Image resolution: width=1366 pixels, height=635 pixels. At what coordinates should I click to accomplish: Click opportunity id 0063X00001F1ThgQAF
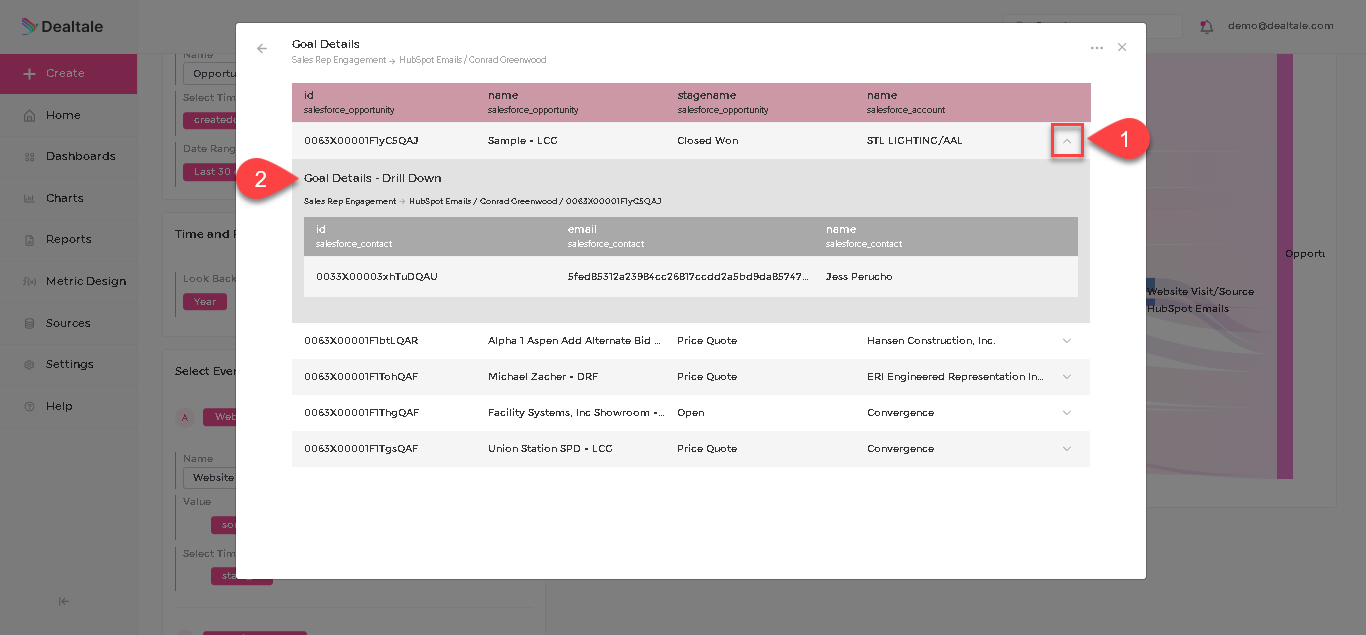tap(361, 413)
